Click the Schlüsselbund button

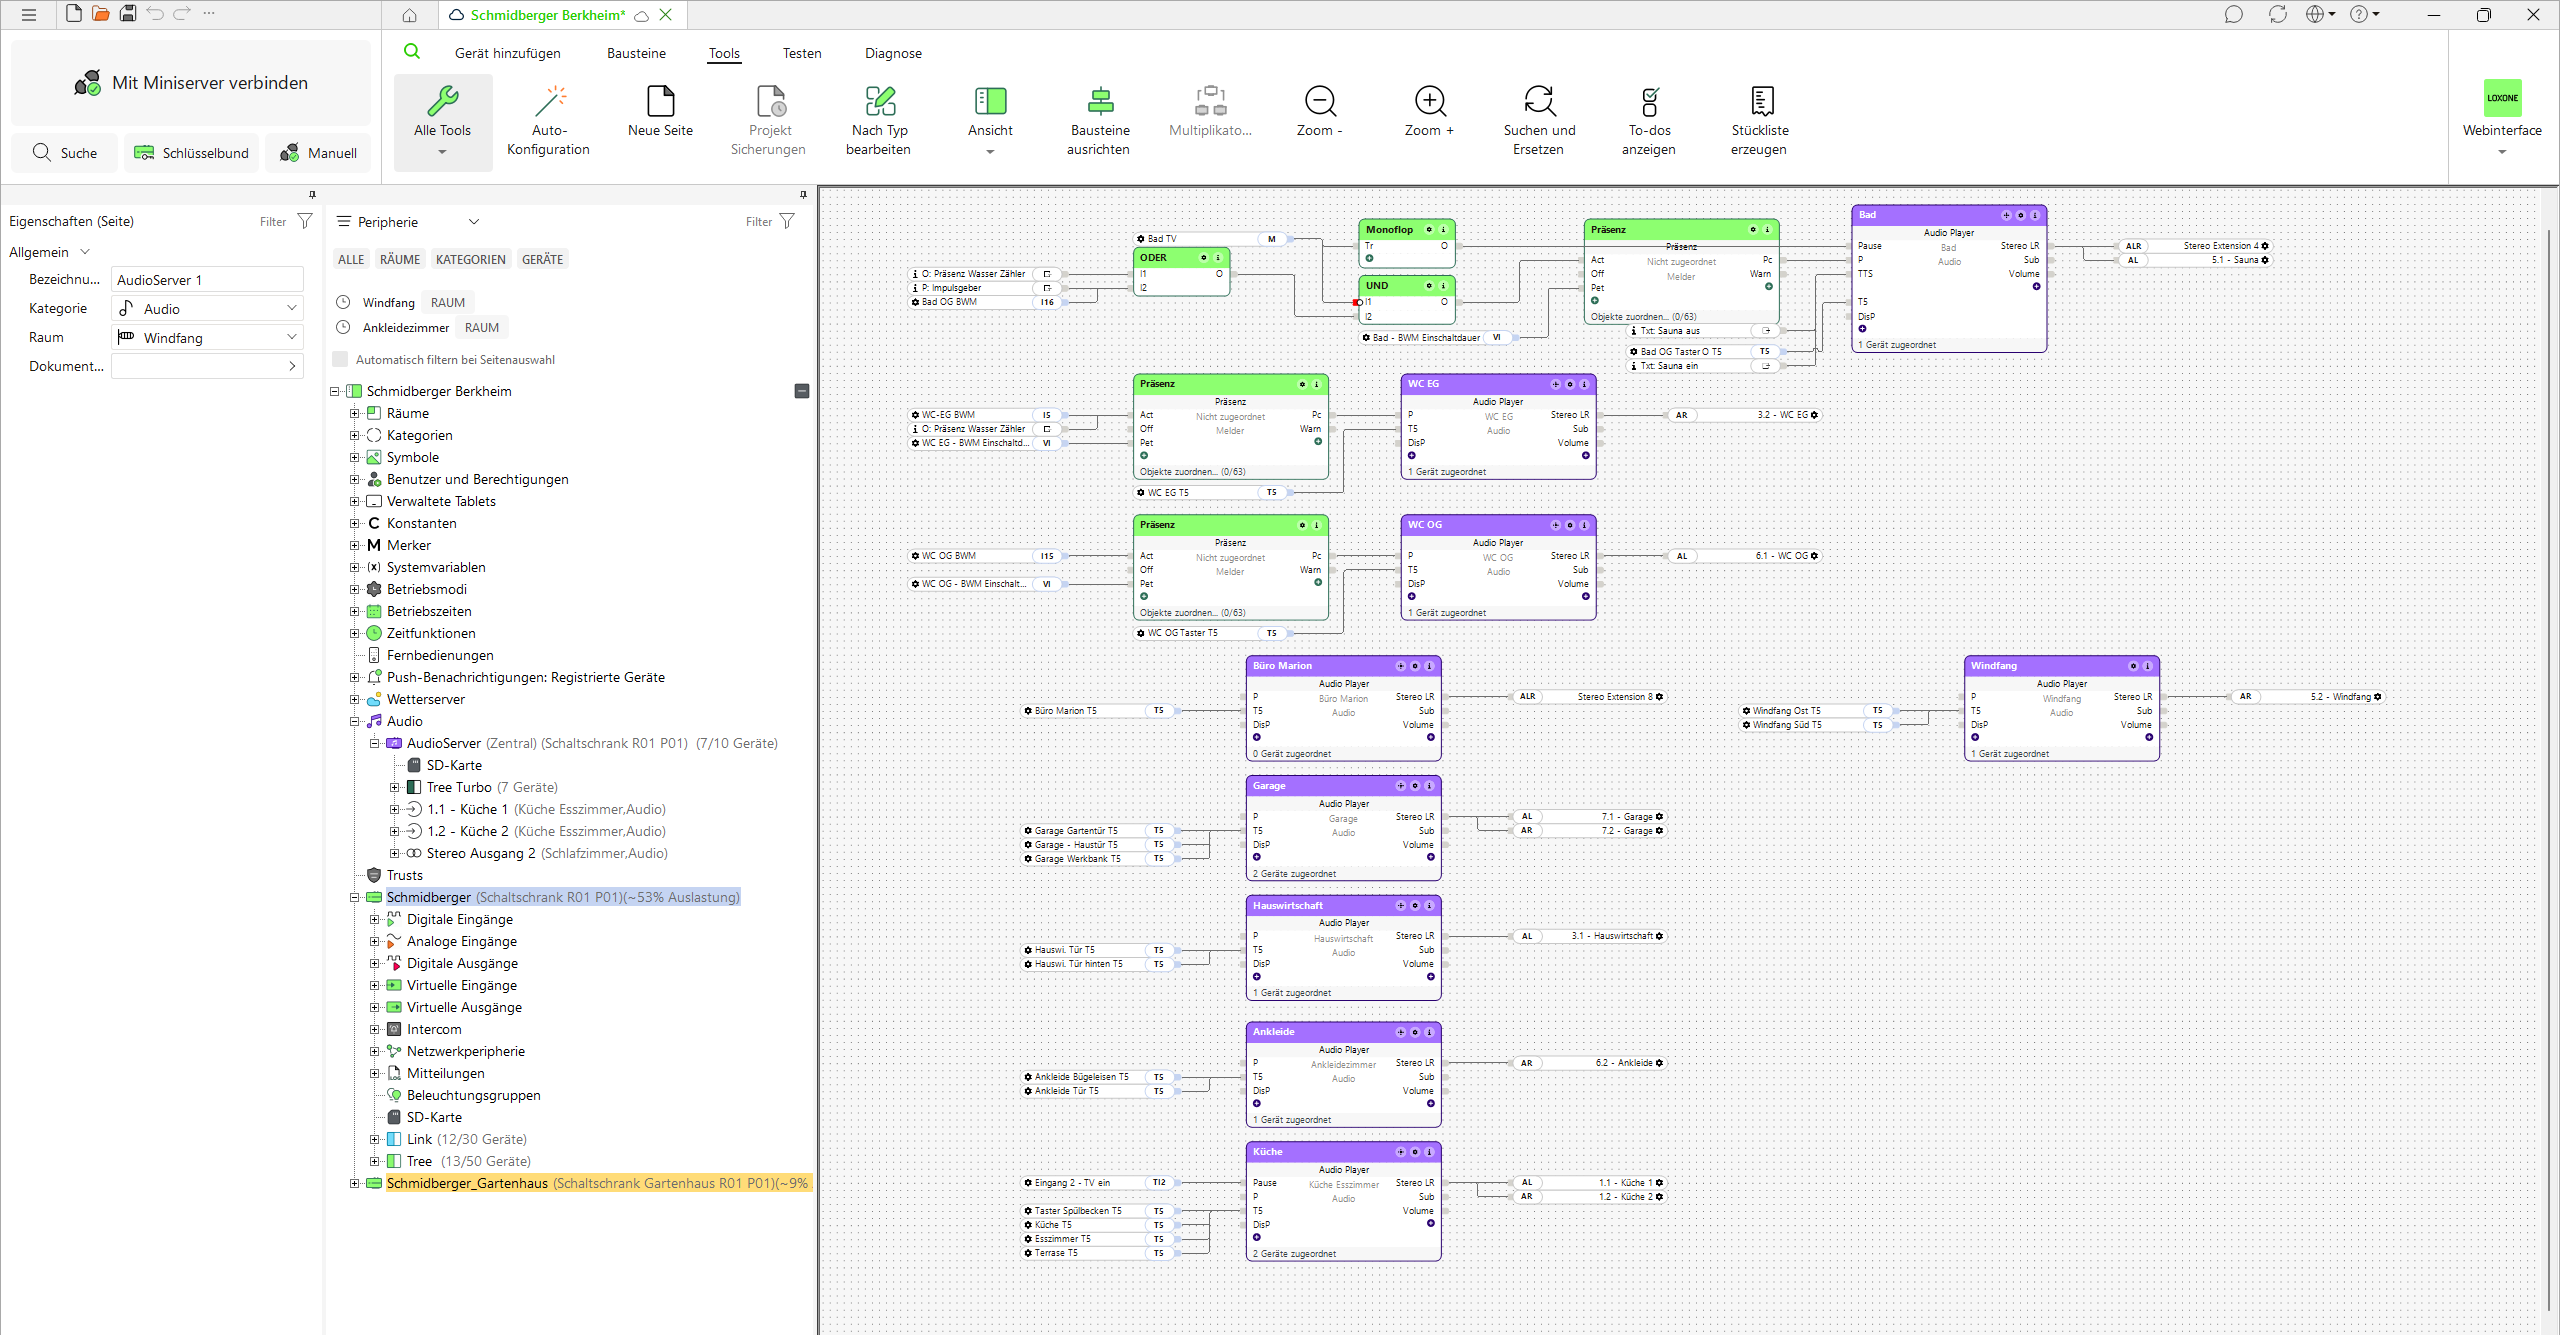click(191, 153)
